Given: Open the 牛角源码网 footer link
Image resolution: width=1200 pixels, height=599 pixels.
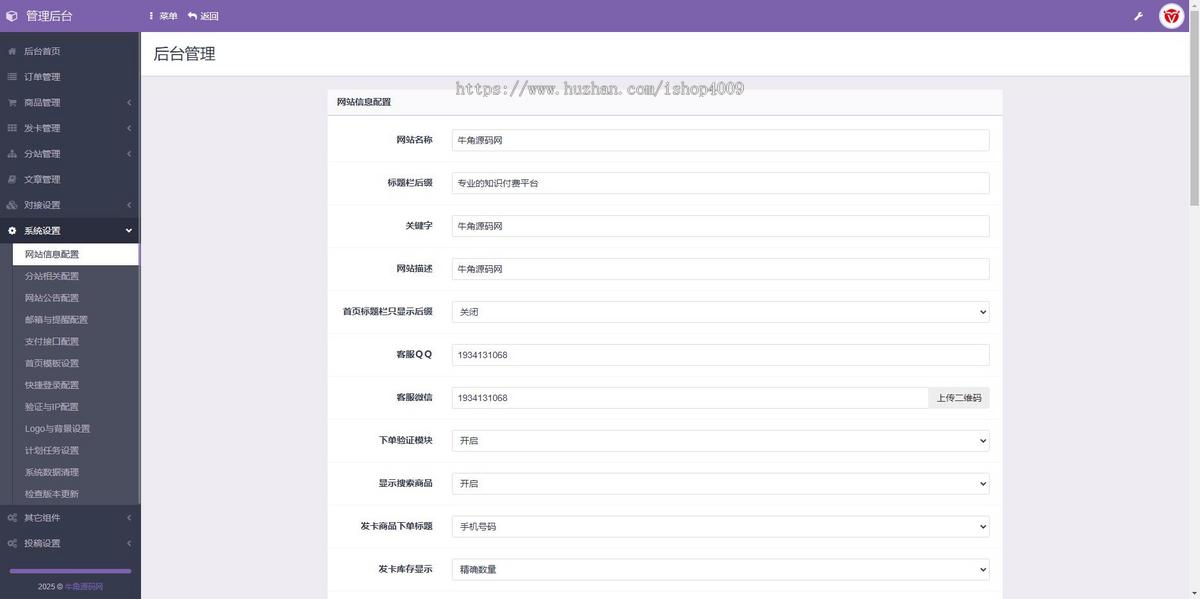Looking at the screenshot, I should (x=84, y=587).
